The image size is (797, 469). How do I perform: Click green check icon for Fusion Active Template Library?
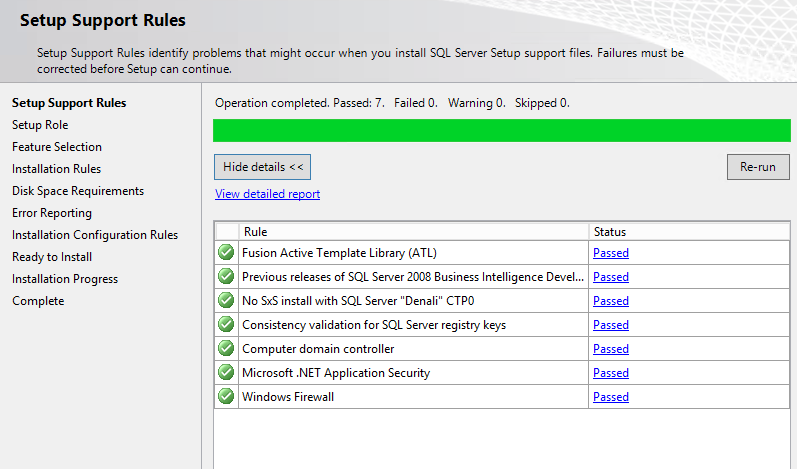[x=226, y=253]
